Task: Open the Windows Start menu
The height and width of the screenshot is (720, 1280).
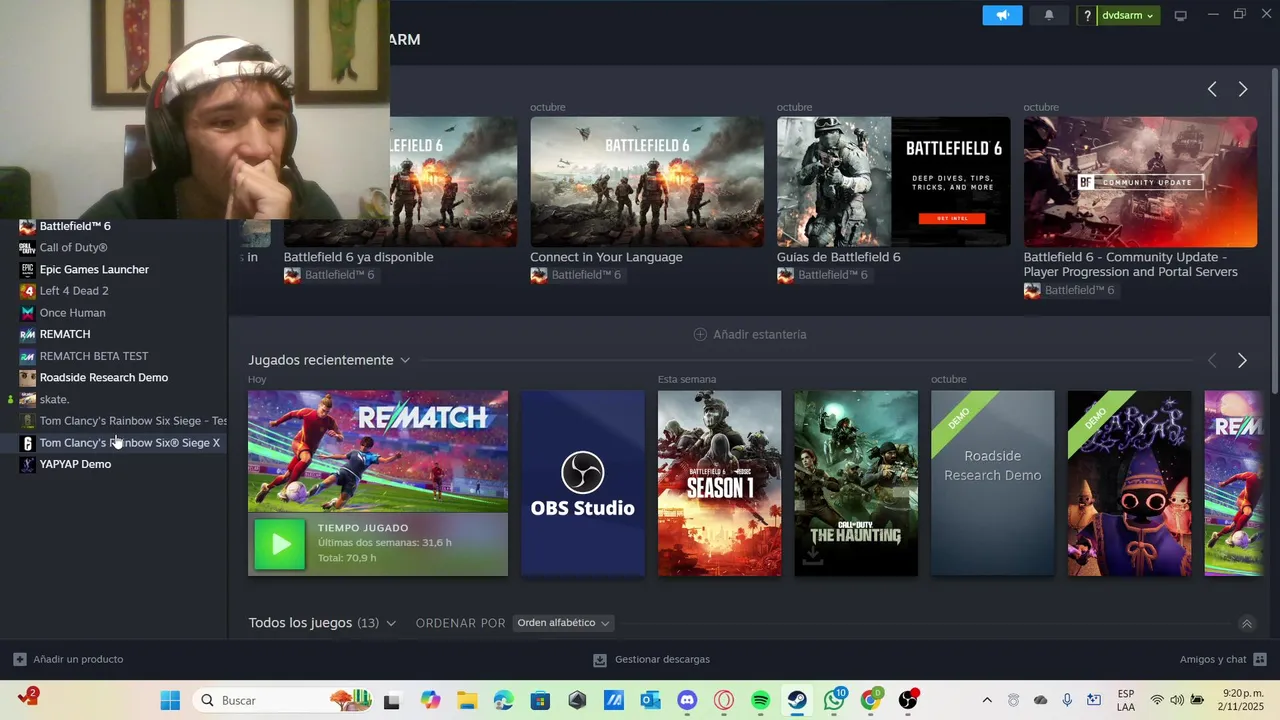Action: coord(170,700)
